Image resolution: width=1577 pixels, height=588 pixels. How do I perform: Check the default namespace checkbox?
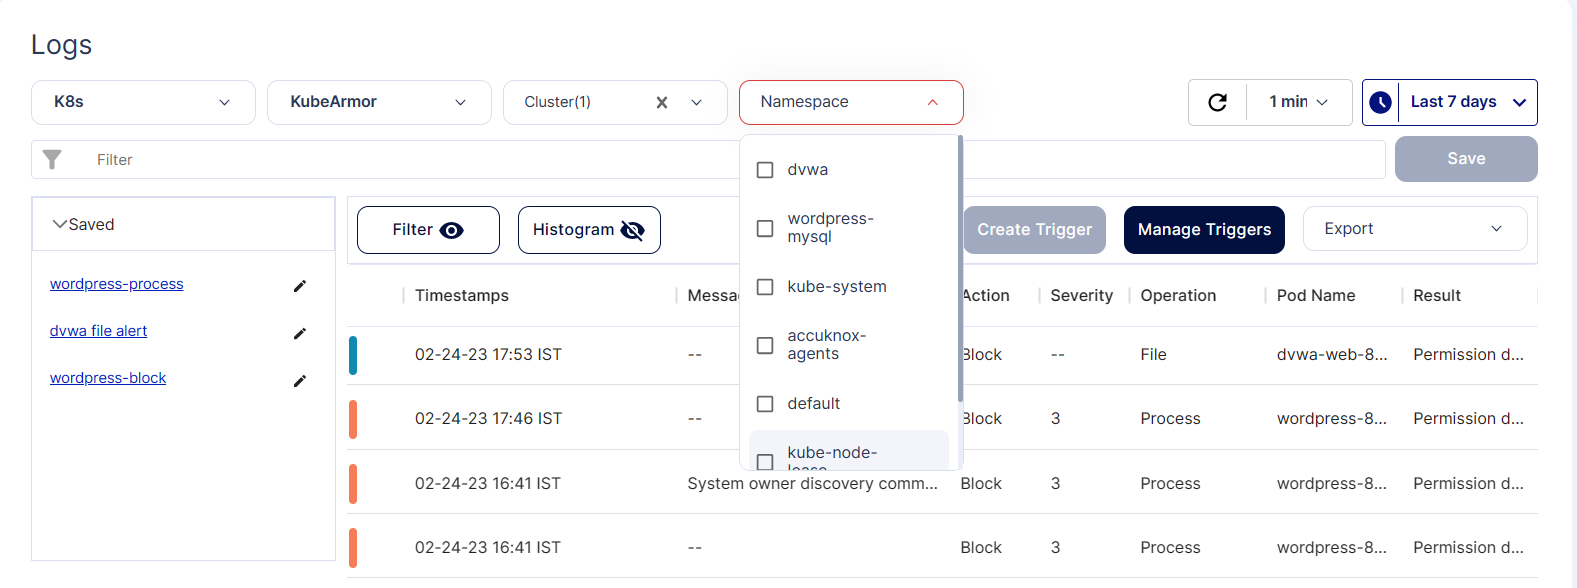[765, 404]
